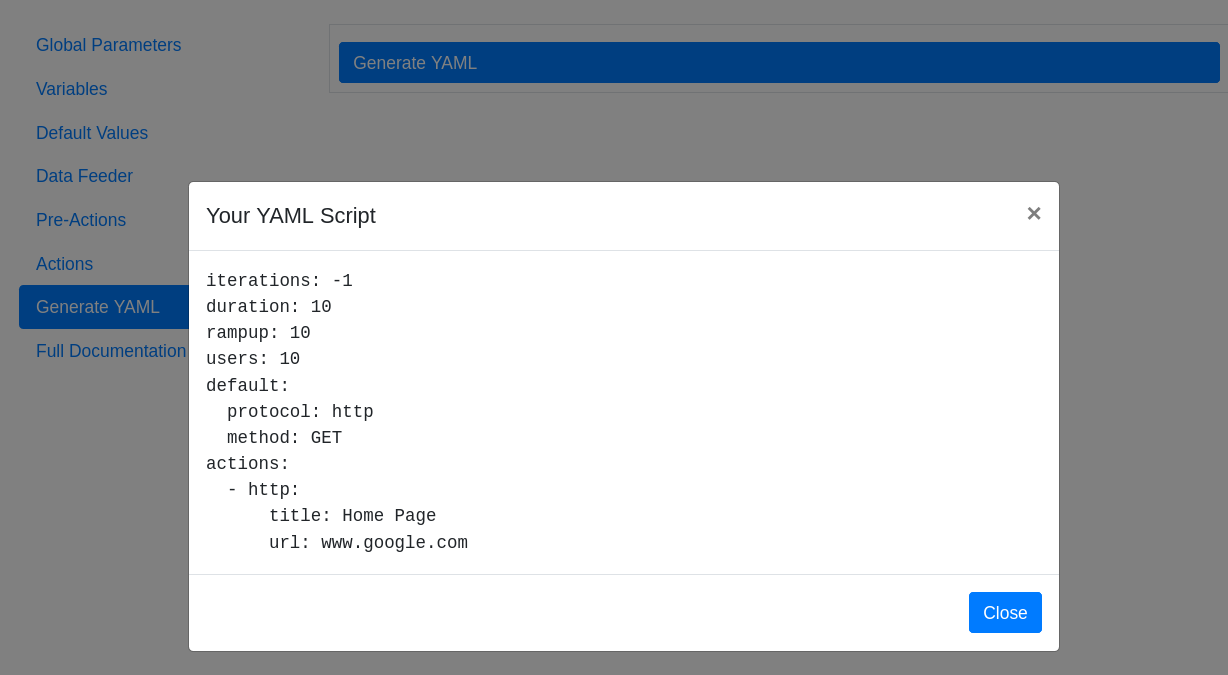Screen dimensions: 1228x675
Task: Select the url www.google.com line
Action: [x=368, y=542]
